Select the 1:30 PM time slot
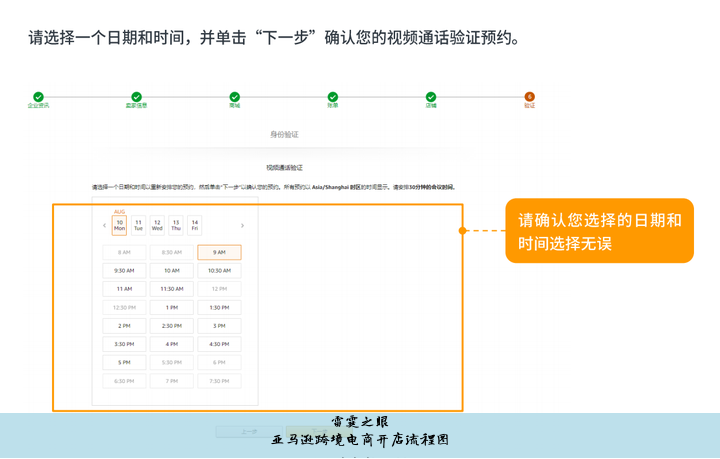Screen dimensions: 720x459 [x=219, y=308]
